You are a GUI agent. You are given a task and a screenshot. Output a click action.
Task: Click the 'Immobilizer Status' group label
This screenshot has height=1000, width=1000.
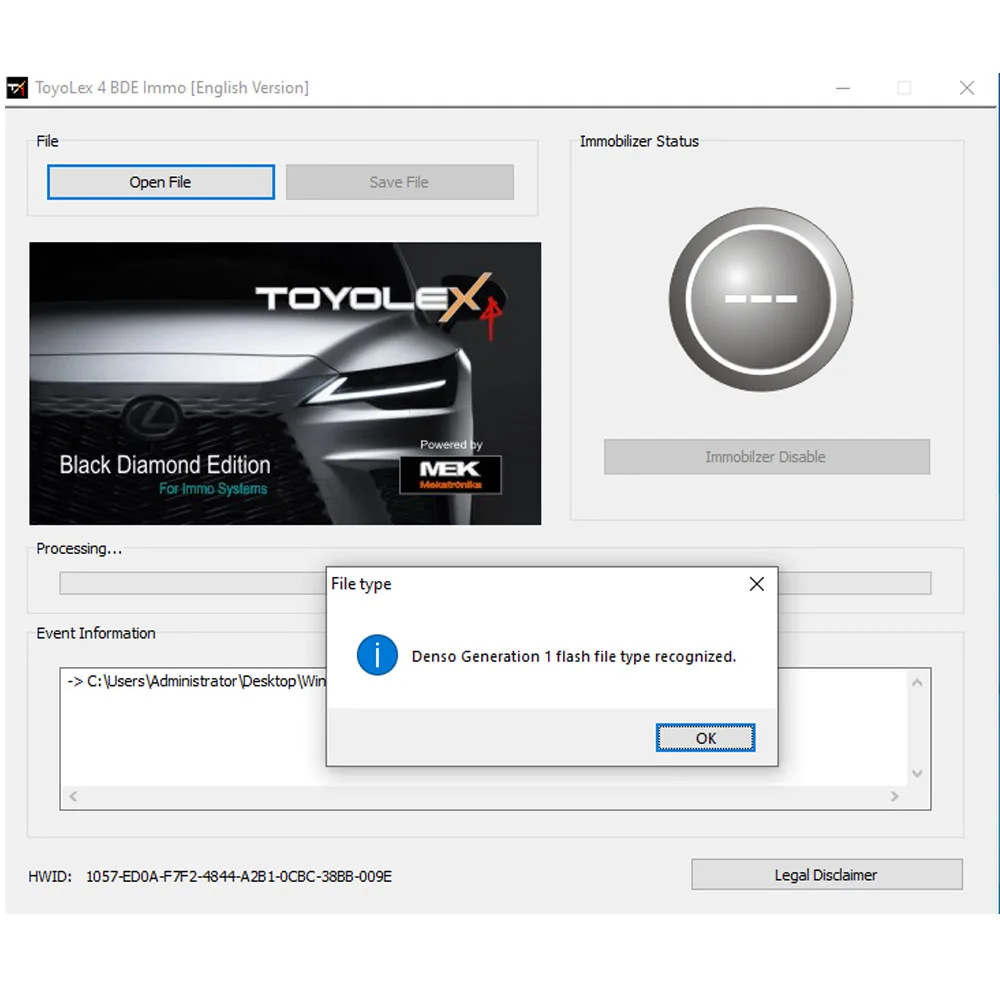coord(639,141)
